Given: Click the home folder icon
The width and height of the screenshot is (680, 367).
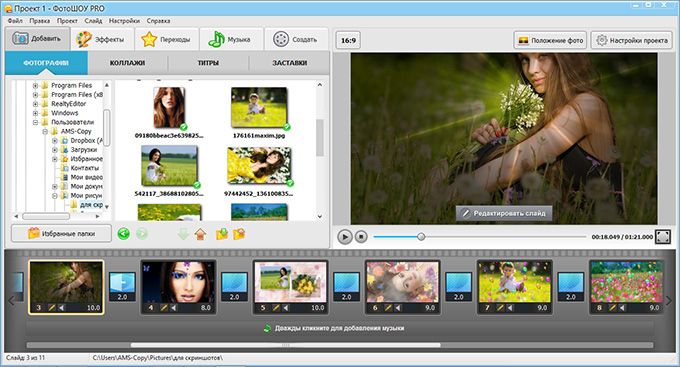Looking at the screenshot, I should point(200,234).
